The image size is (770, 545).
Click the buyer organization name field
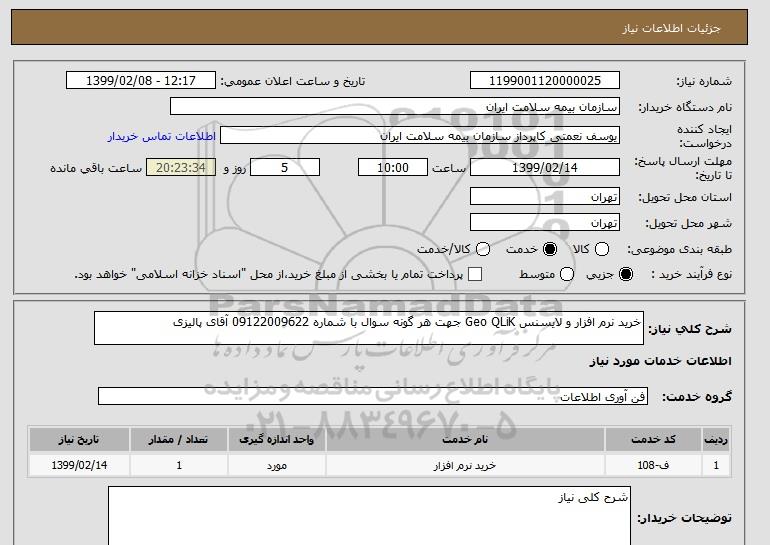point(395,107)
